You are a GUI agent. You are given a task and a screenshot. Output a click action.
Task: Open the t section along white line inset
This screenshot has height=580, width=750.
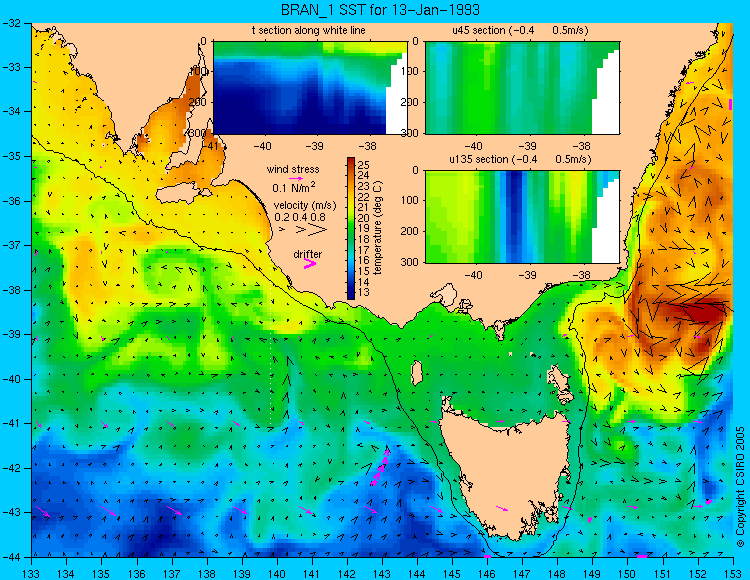[310, 88]
